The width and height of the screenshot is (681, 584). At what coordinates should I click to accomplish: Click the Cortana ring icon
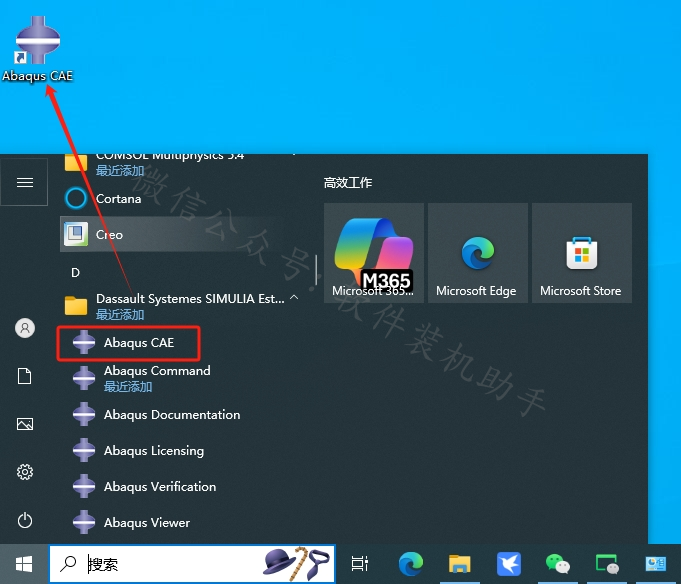point(76,198)
